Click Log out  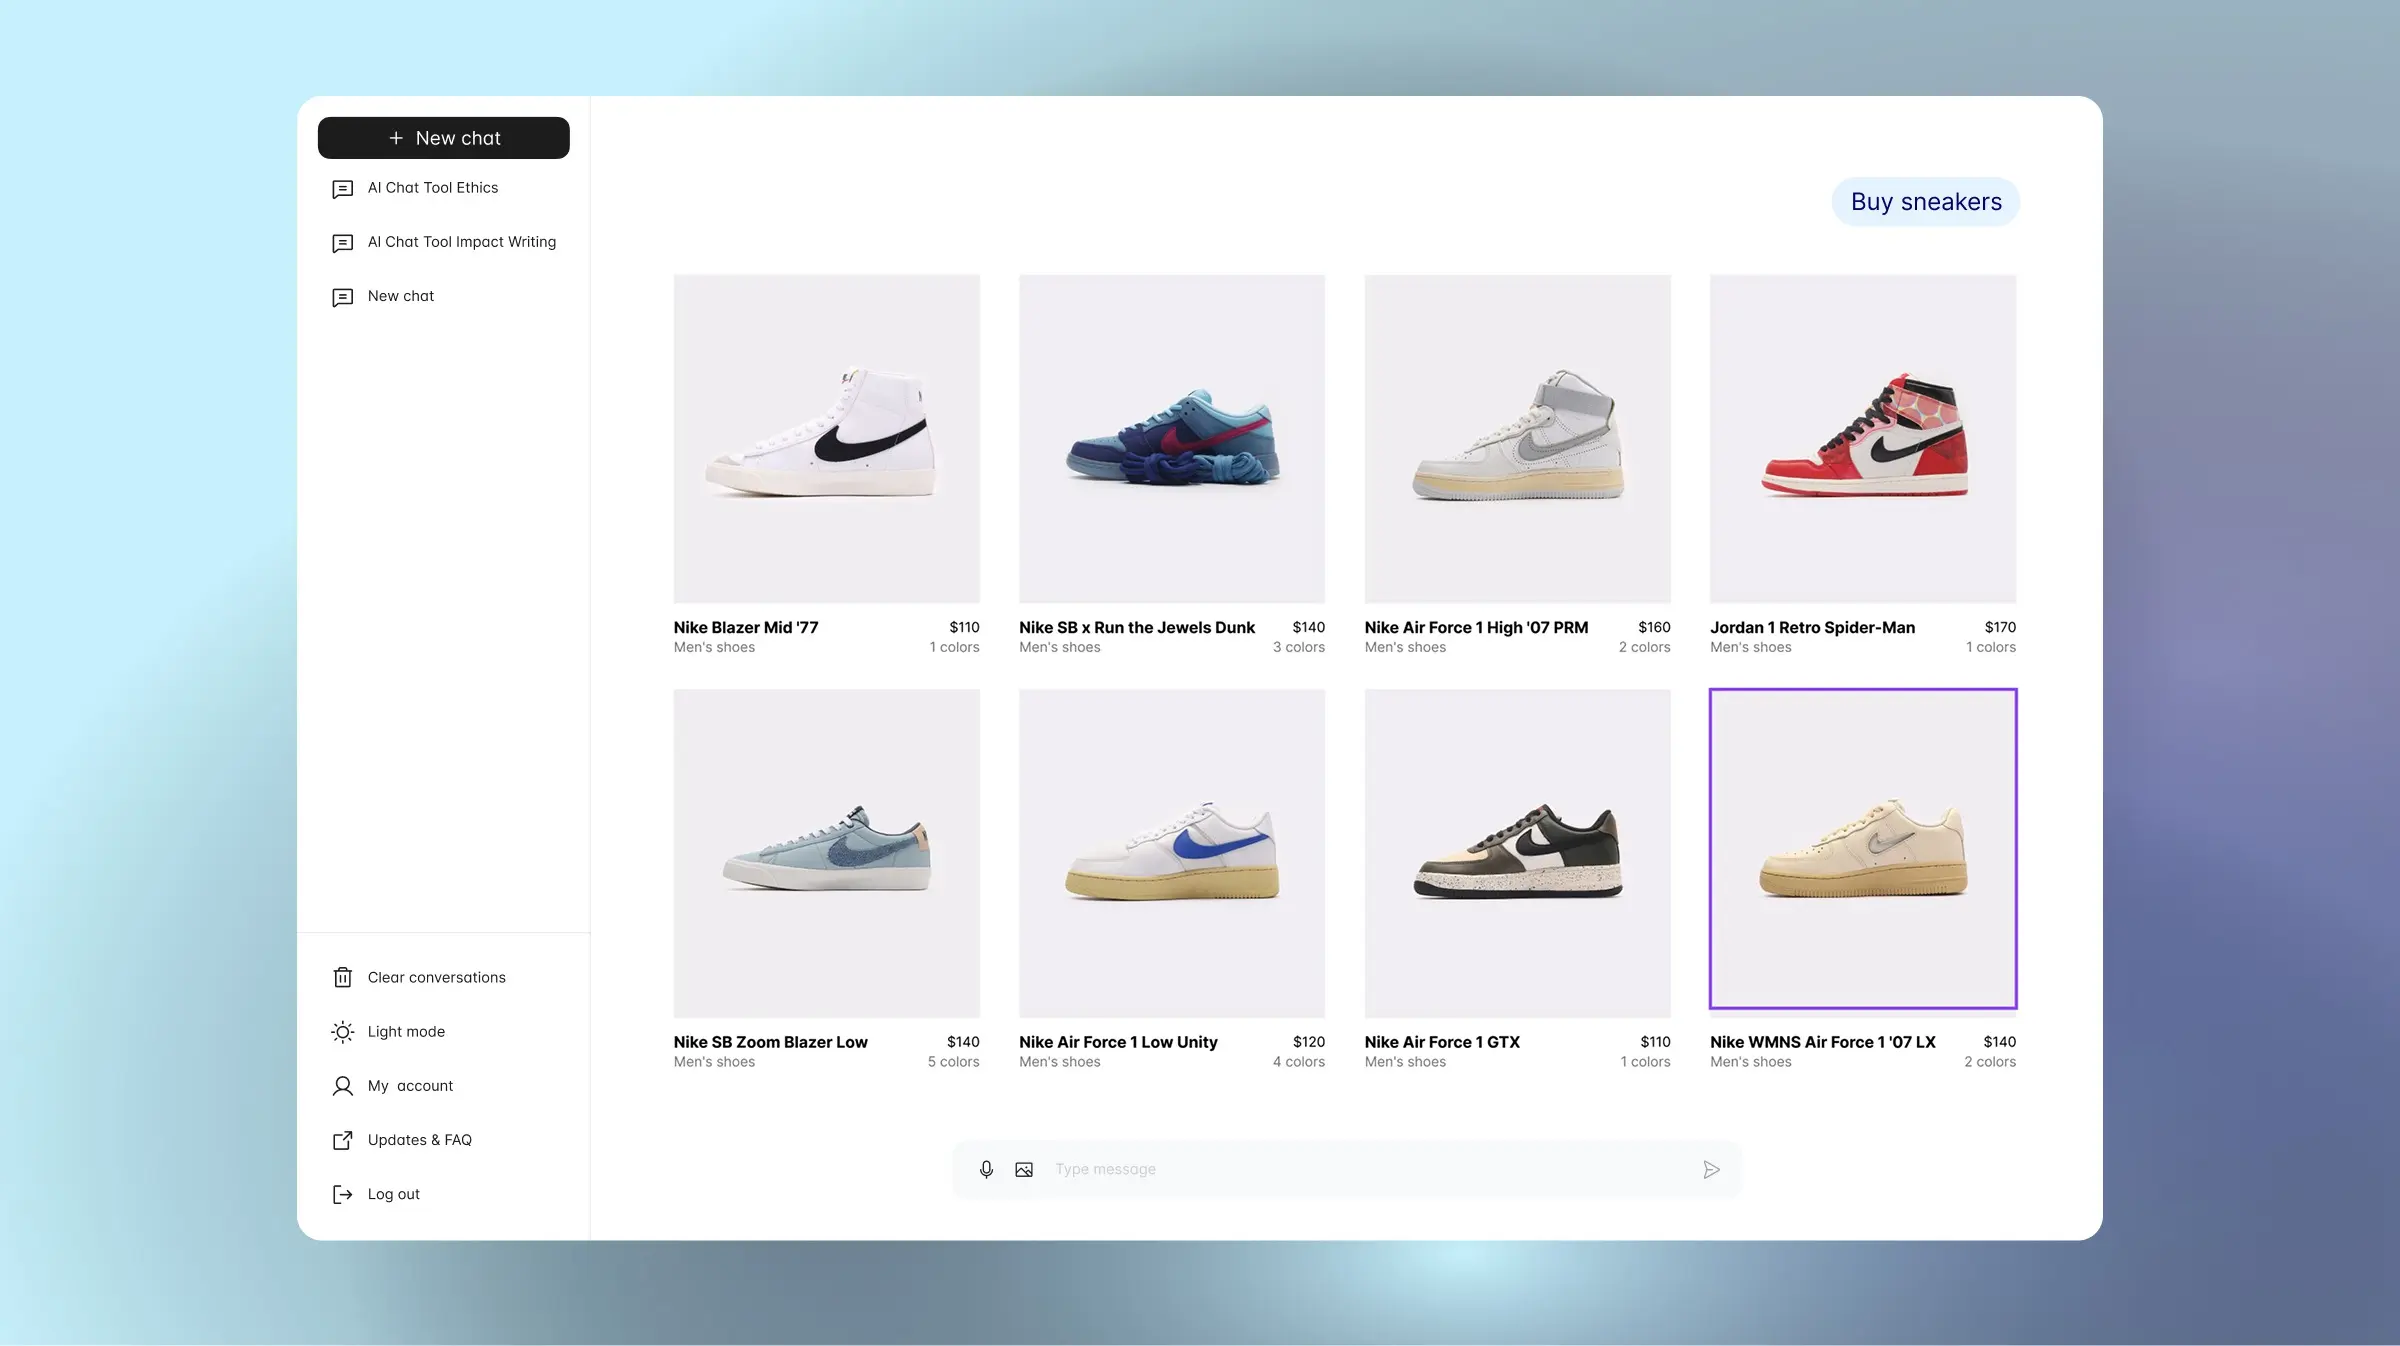(x=393, y=1193)
